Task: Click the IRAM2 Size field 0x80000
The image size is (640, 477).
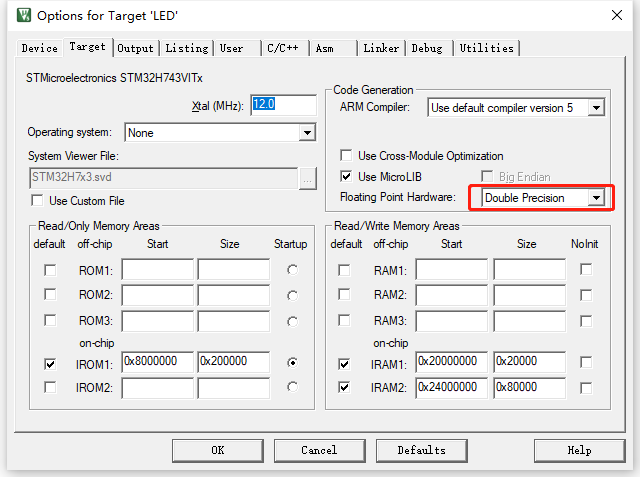Action: click(x=530, y=388)
